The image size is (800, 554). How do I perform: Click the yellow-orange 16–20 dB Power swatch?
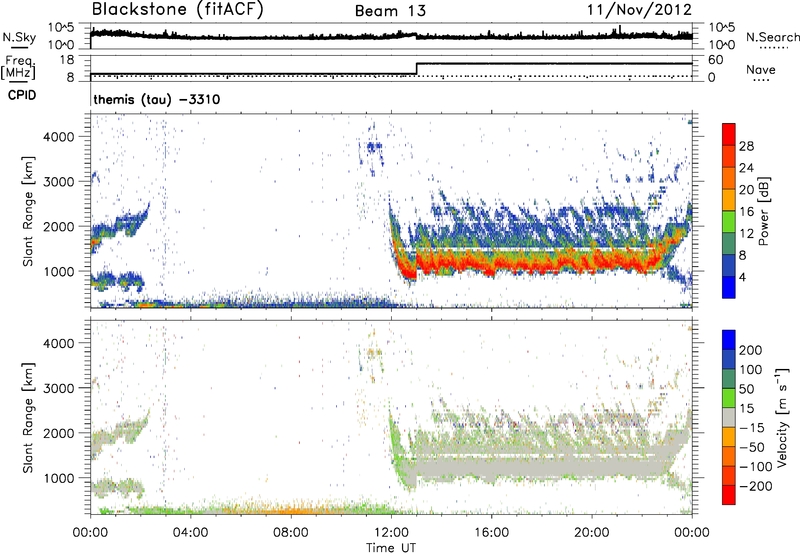coord(729,200)
